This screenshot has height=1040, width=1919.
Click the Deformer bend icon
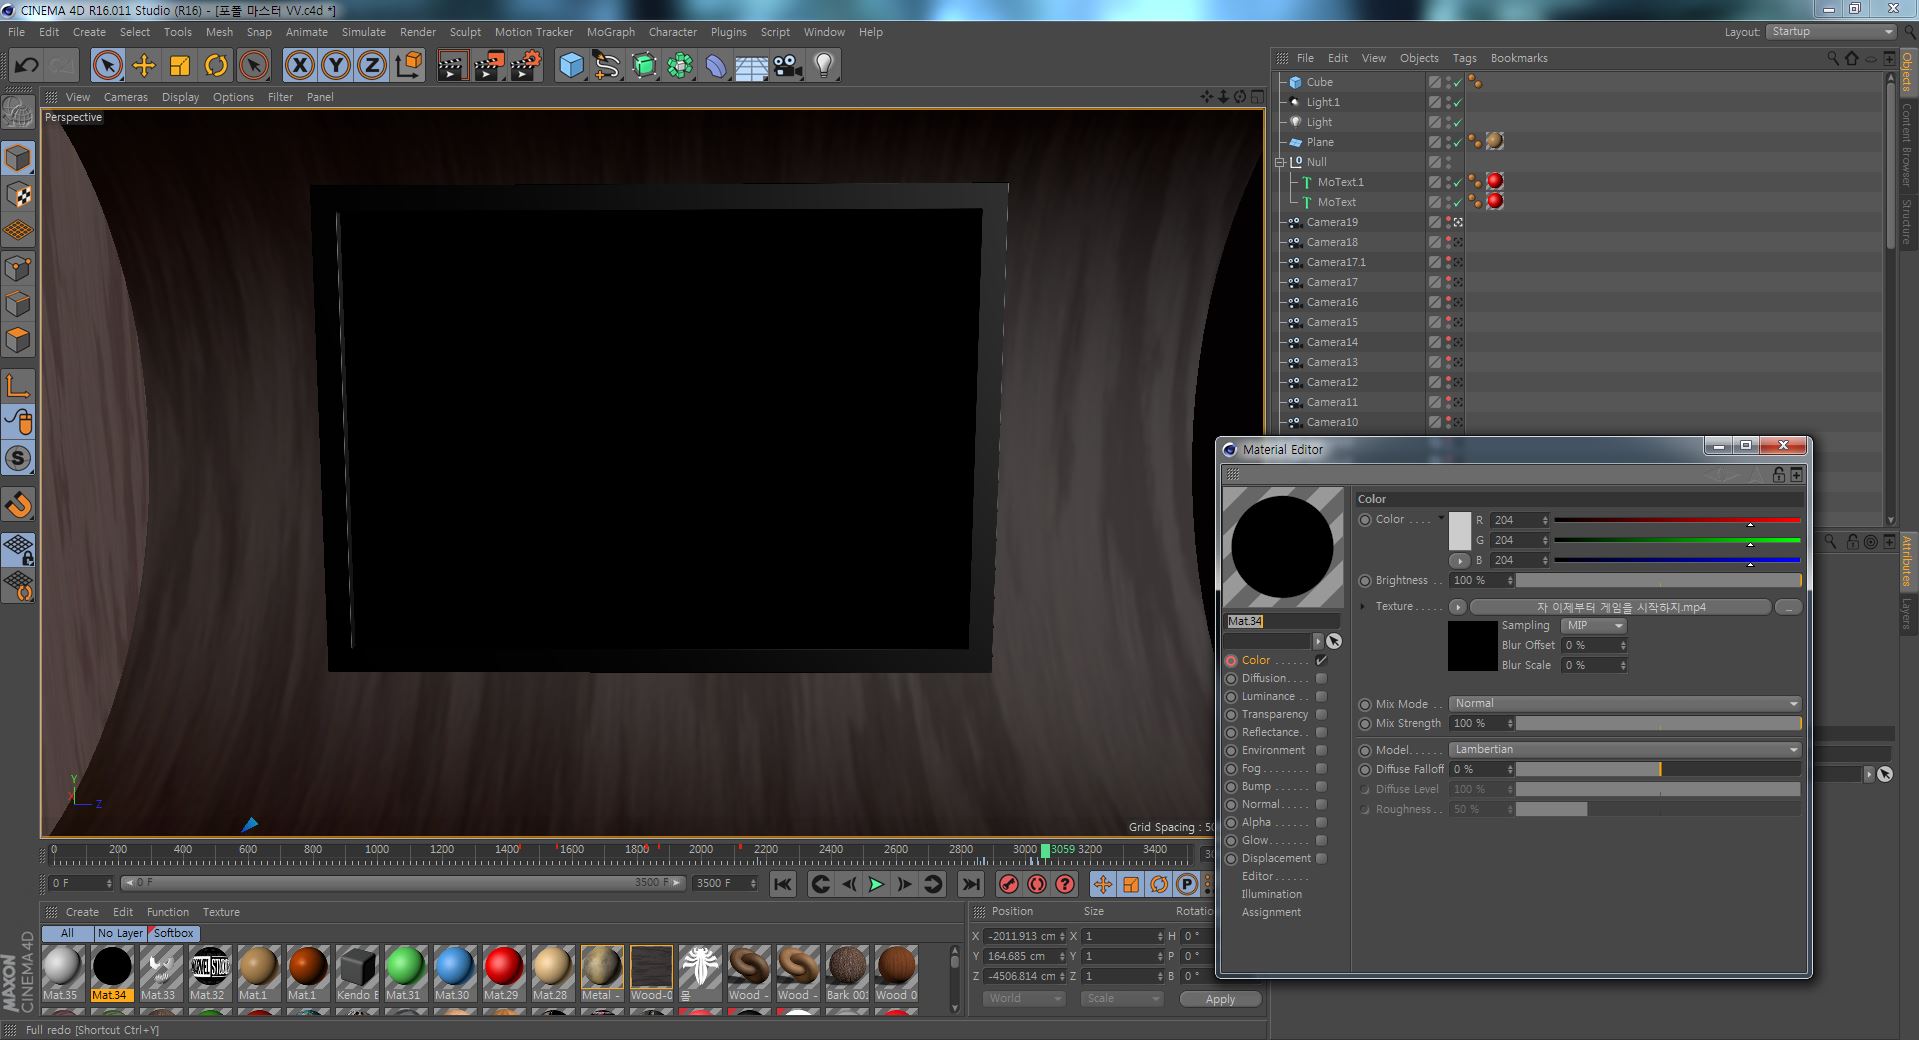point(716,66)
